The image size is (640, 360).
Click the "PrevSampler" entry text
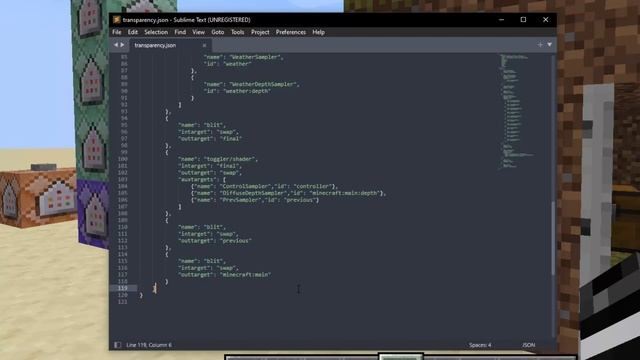[x=242, y=200]
